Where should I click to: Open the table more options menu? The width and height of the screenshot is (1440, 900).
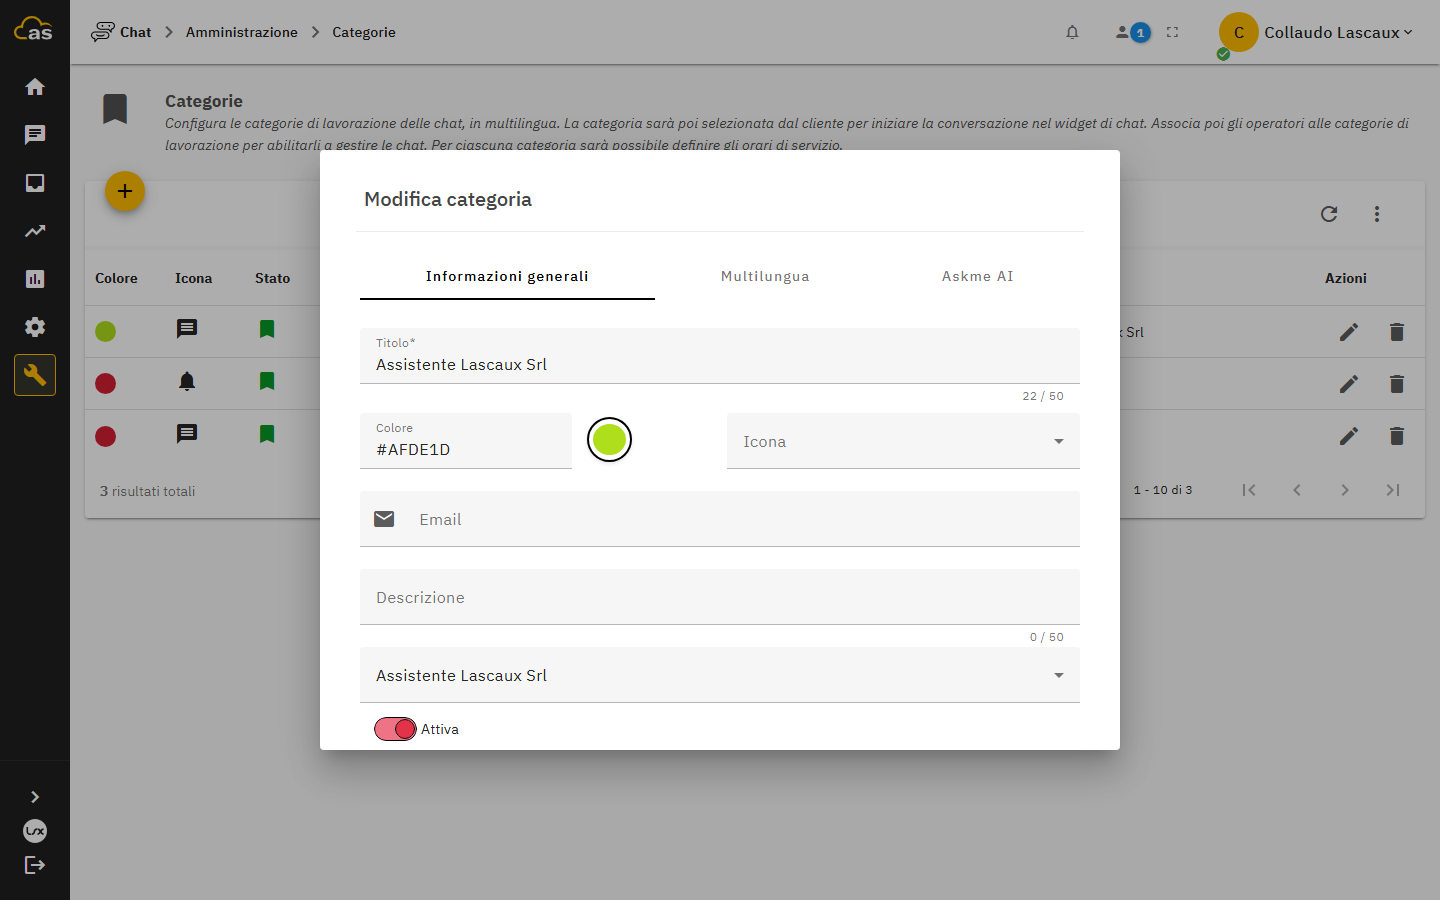coord(1377,214)
